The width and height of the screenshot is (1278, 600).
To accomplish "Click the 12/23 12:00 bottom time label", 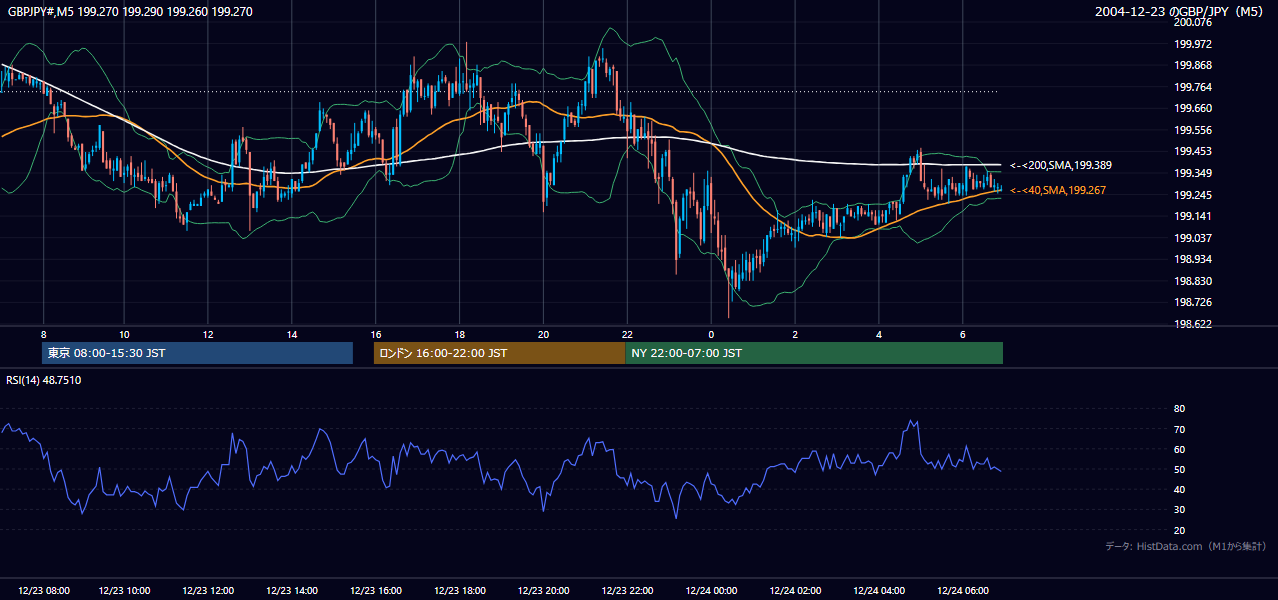I will pyautogui.click(x=209, y=590).
